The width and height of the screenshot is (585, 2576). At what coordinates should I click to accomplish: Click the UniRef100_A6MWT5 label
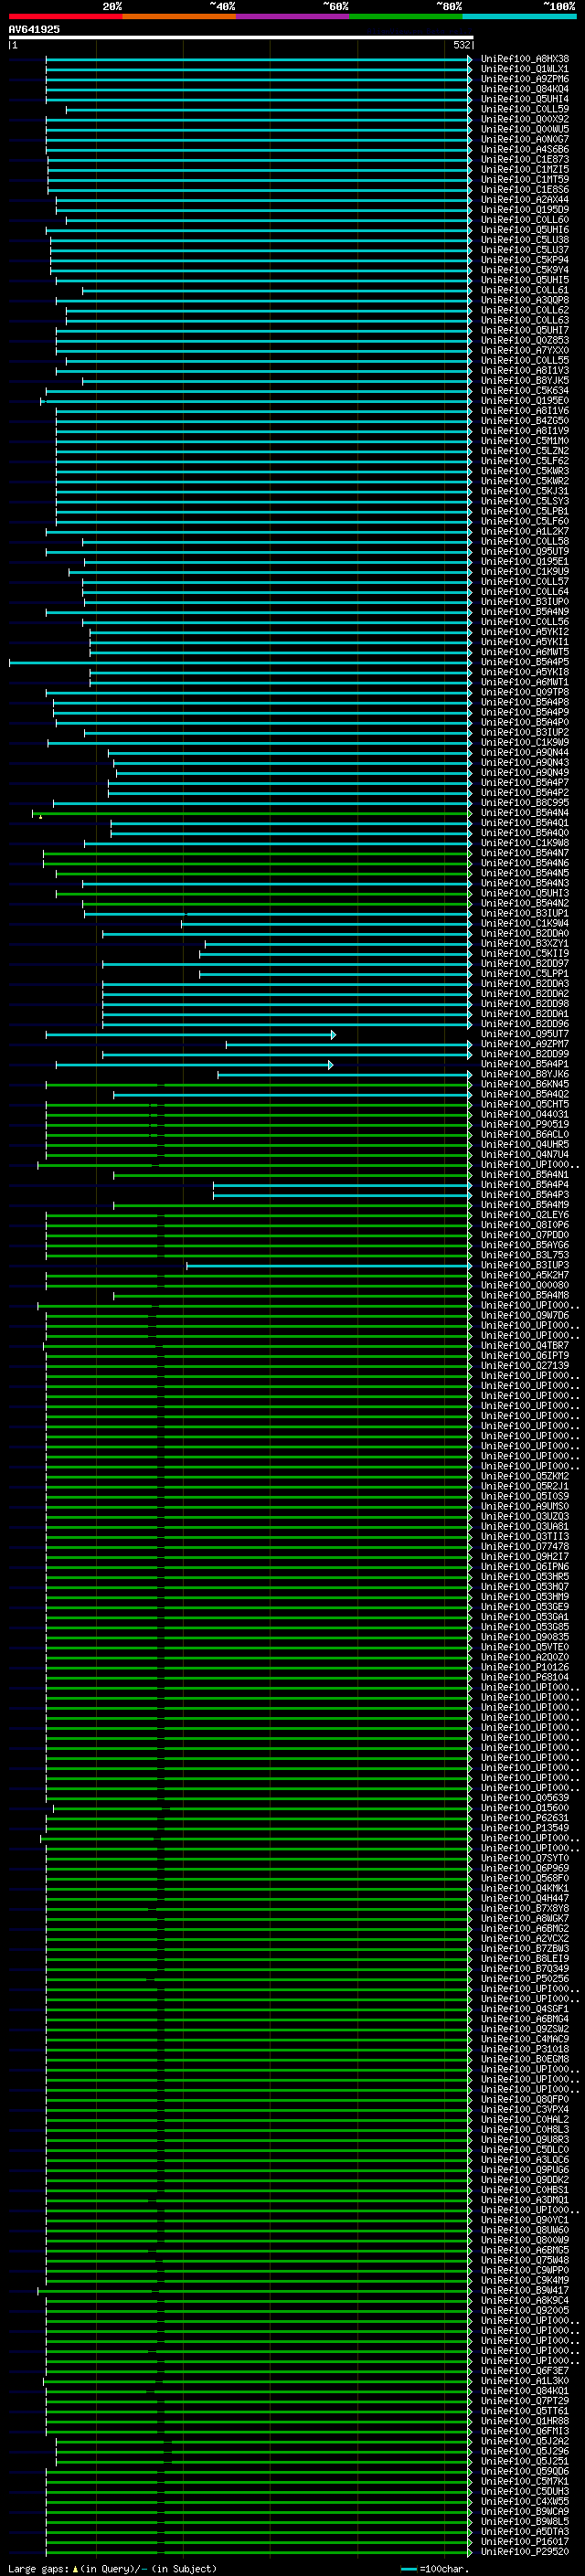[x=525, y=652]
